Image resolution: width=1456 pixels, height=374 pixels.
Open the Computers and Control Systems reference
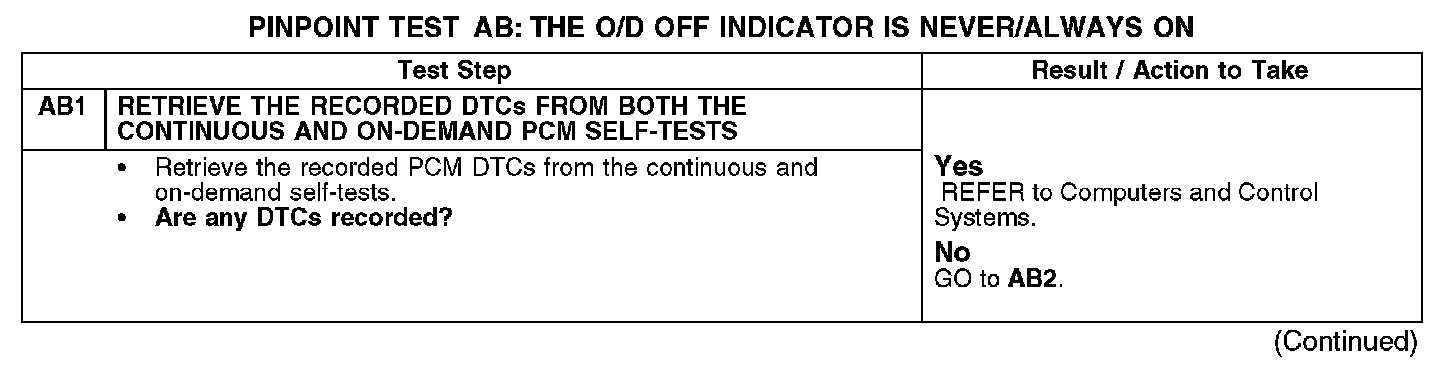1126,203
